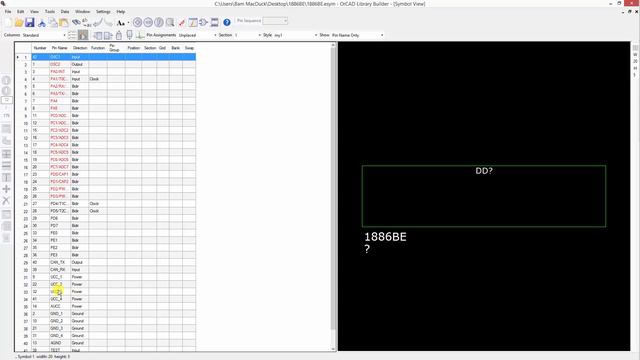
Task: Click the logic gate symbol icon
Action: pyautogui.click(x=203, y=22)
